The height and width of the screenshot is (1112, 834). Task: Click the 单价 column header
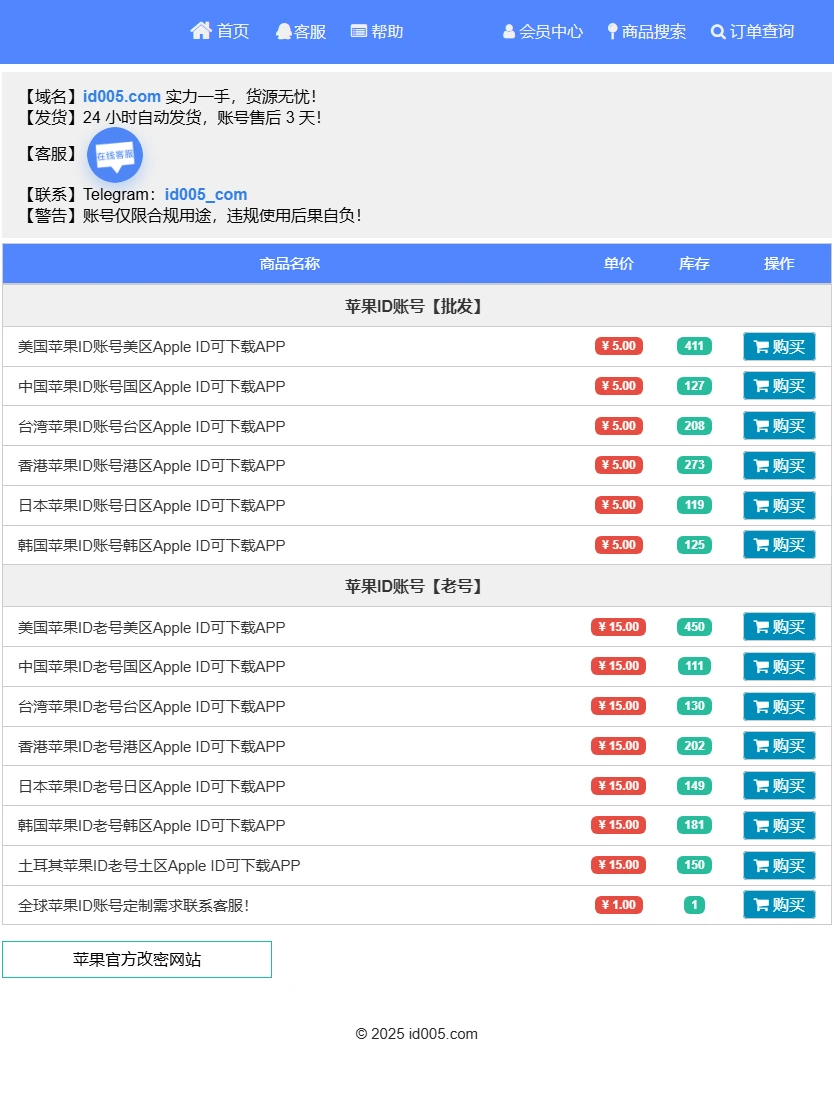coord(618,264)
